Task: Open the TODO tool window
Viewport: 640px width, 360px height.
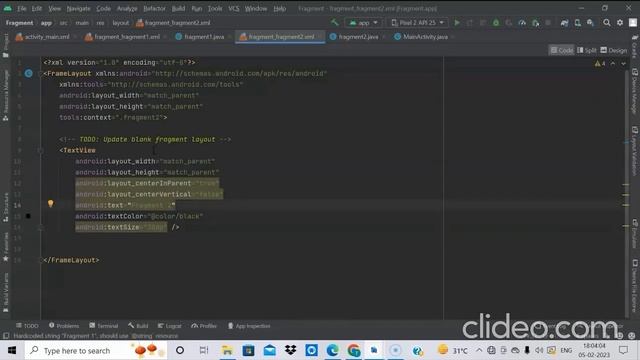Action: (x=27, y=326)
